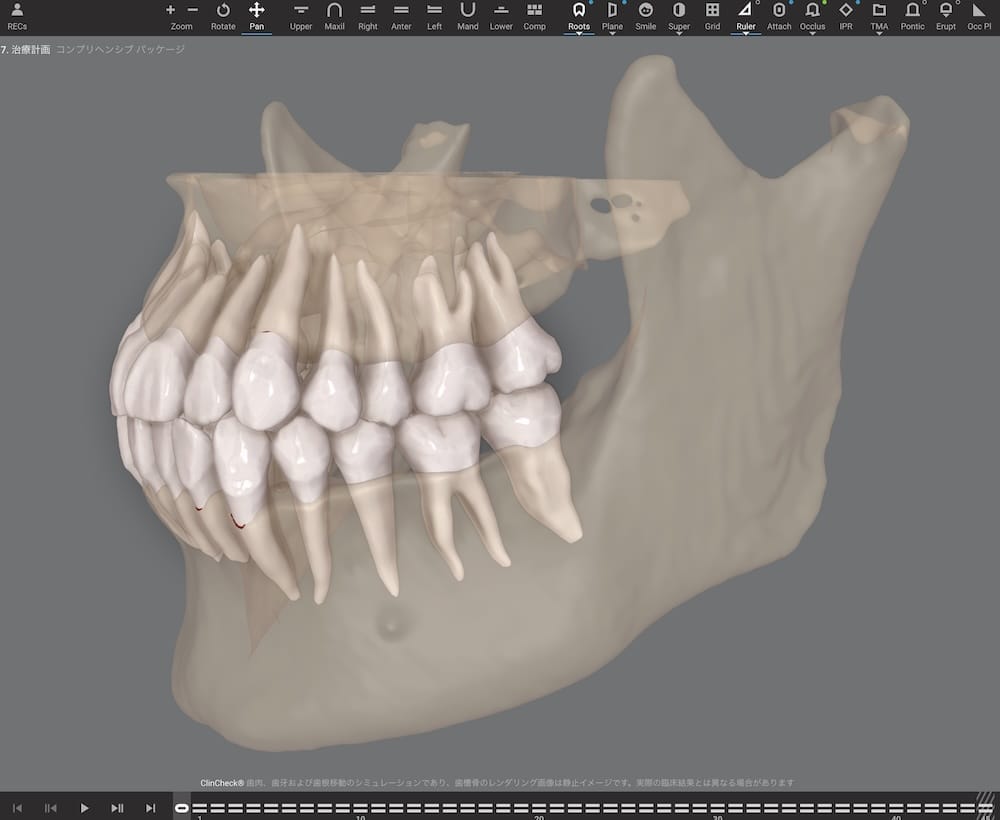Click the hatched final stage marker
The image size is (1000, 820).
(x=985, y=806)
